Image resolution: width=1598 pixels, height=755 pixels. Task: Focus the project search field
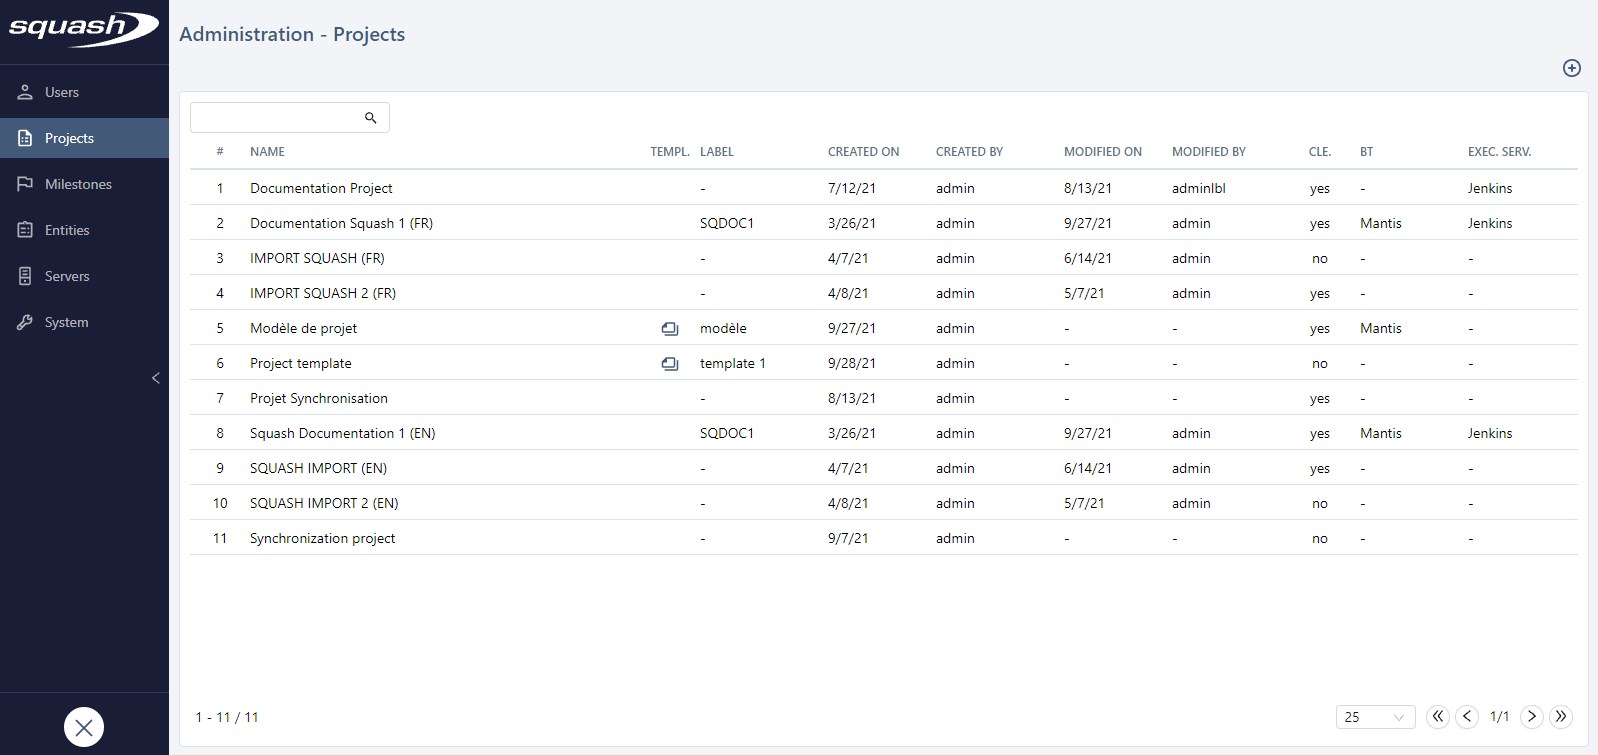pos(290,117)
